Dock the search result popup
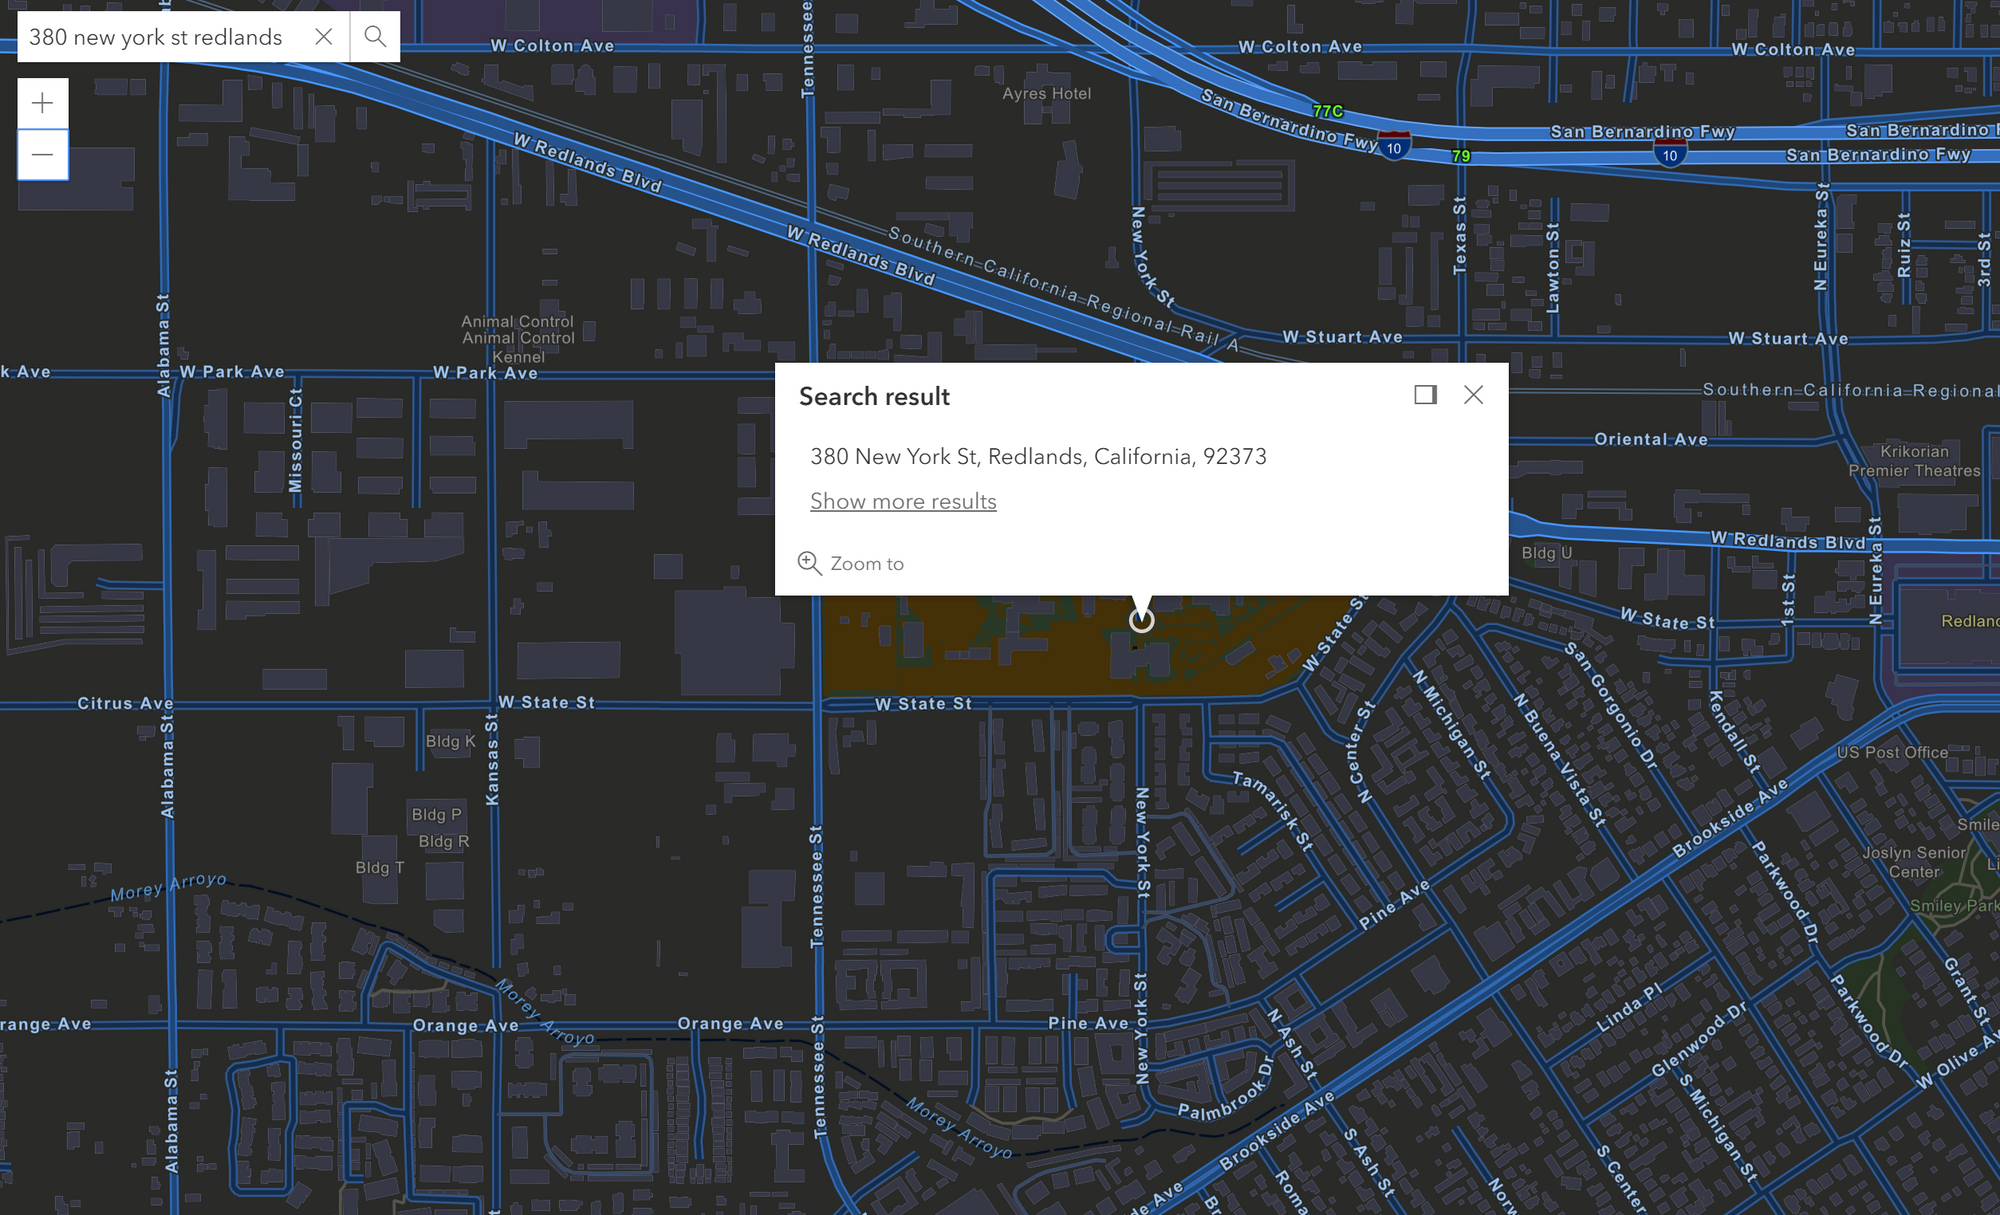This screenshot has height=1215, width=2000. 1425,395
